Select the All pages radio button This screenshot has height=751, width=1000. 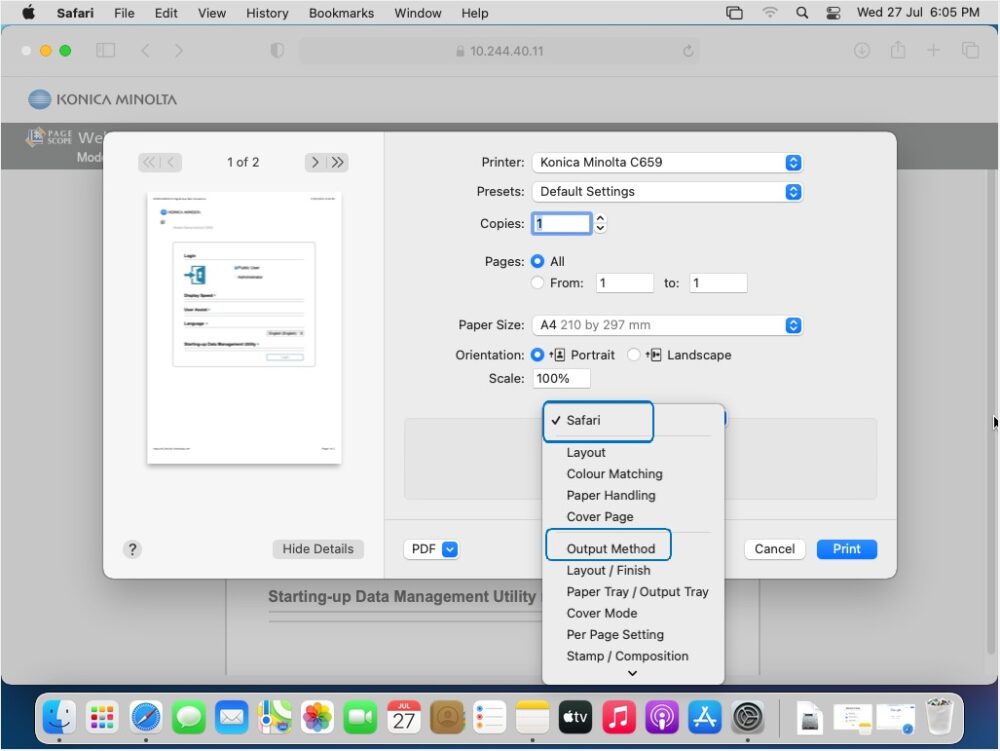[538, 261]
